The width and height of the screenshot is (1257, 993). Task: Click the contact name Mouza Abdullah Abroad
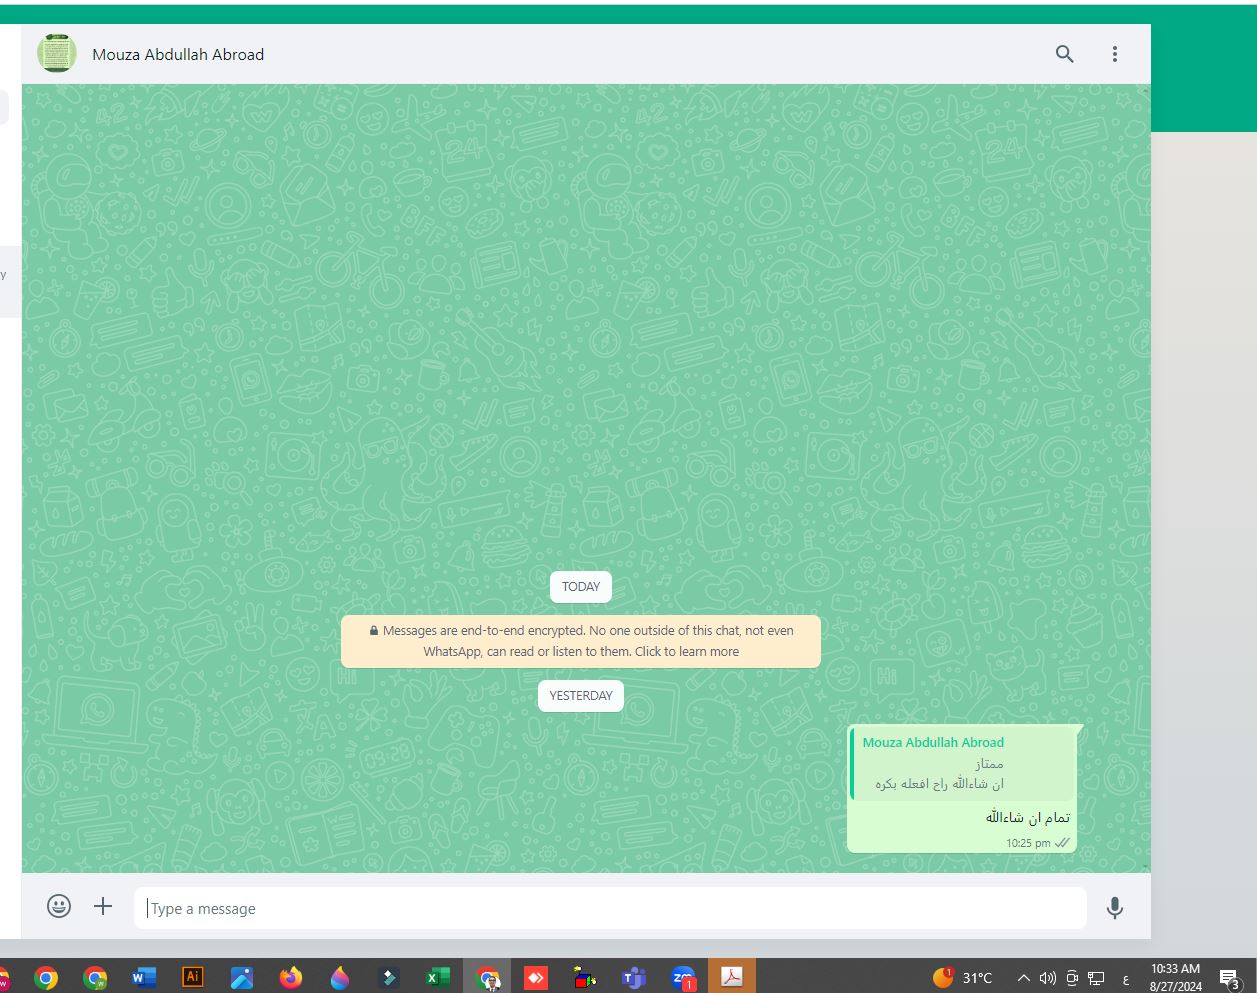178,54
